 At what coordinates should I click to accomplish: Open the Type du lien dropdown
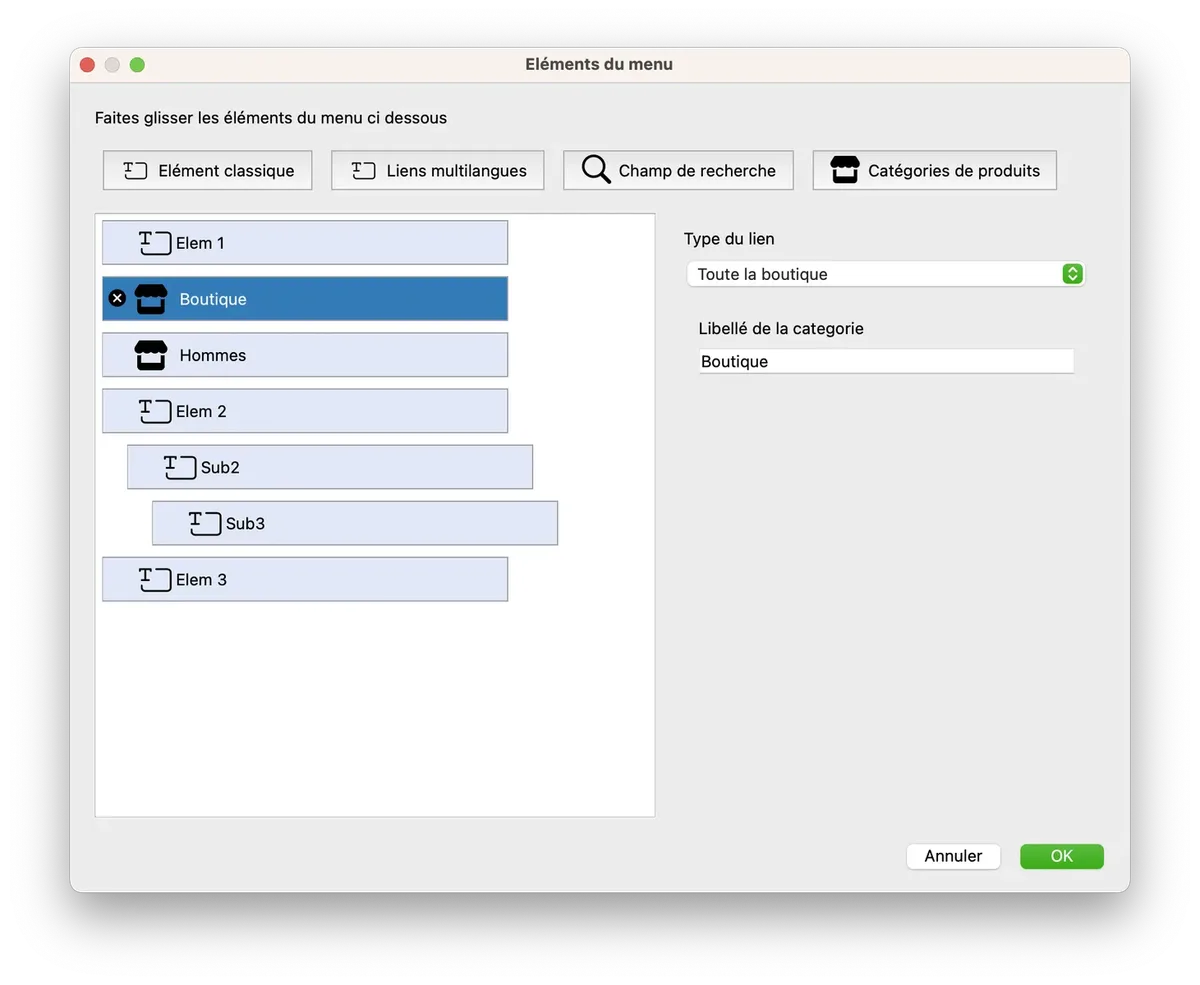coord(885,274)
